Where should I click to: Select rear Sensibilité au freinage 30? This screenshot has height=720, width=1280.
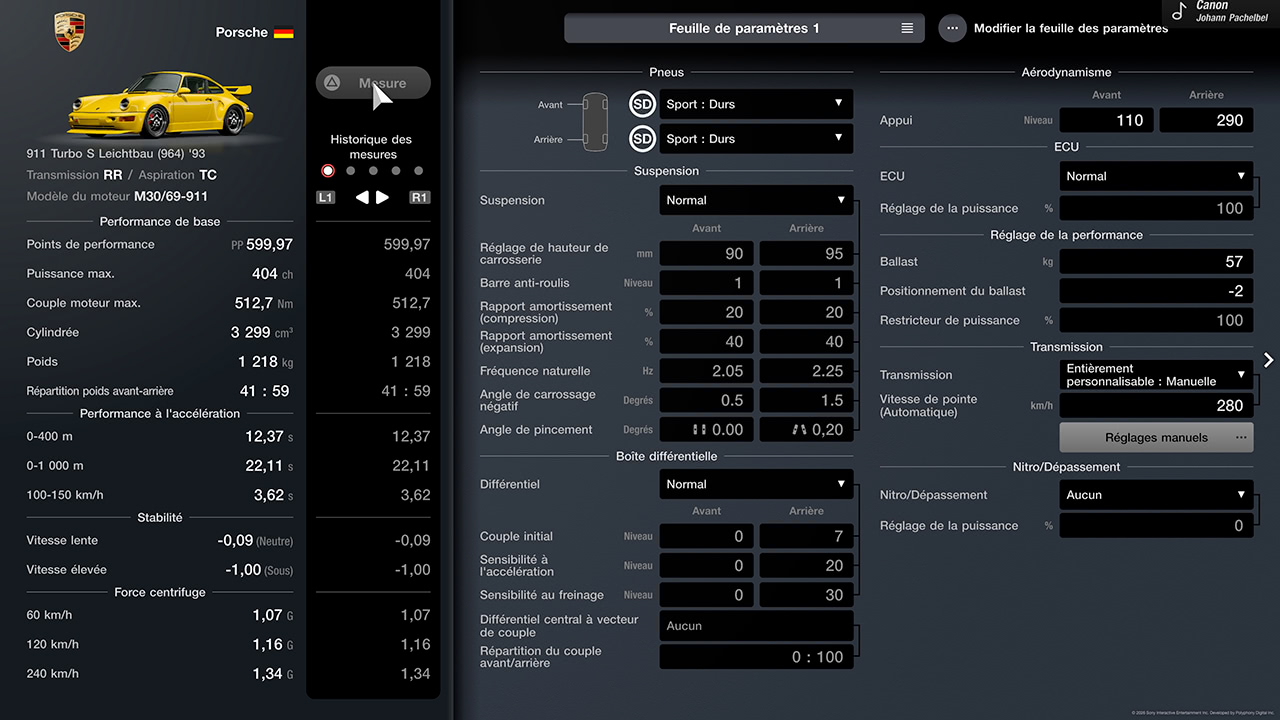[807, 595]
